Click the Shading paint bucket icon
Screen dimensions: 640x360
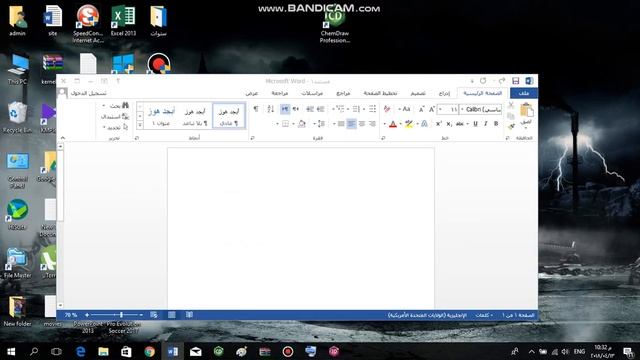tap(302, 124)
